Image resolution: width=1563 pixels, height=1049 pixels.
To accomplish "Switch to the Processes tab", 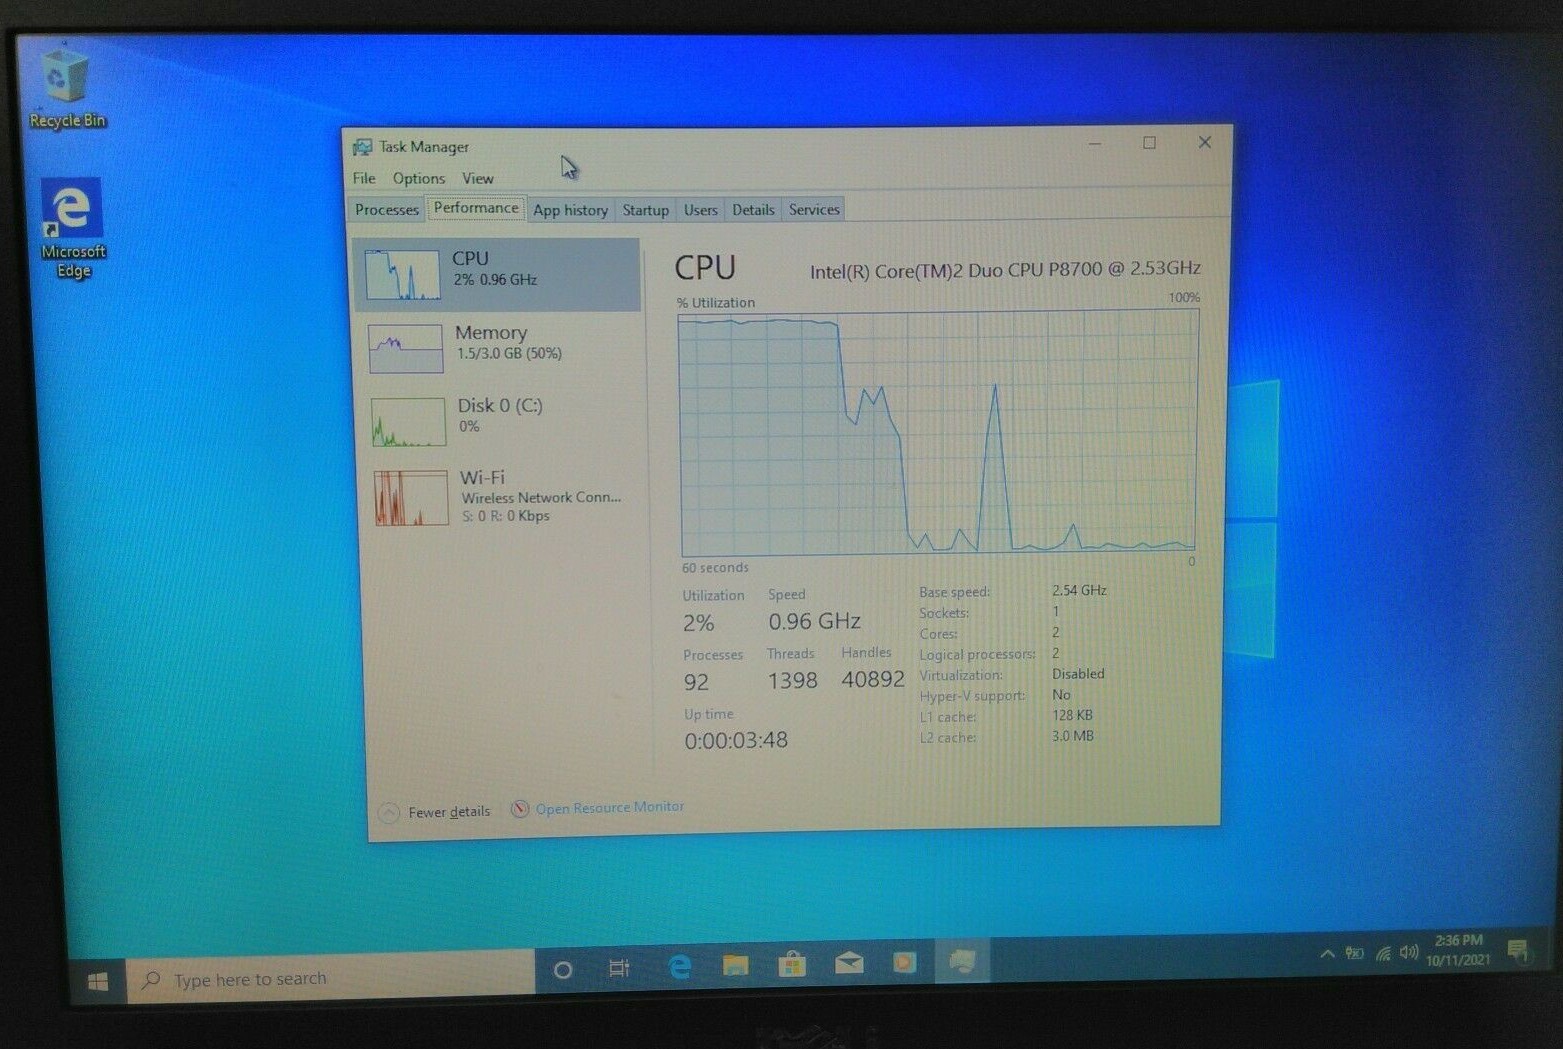I will [x=387, y=209].
